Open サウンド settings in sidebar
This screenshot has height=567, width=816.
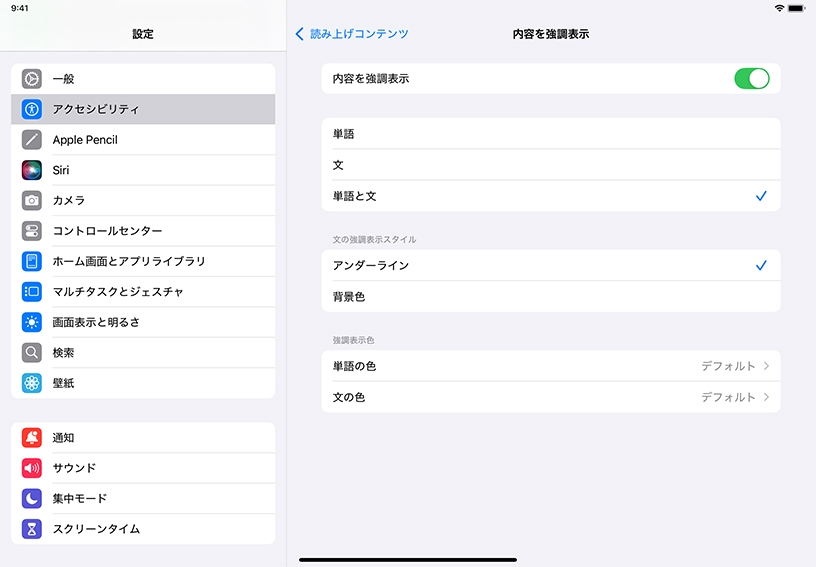[x=143, y=468]
